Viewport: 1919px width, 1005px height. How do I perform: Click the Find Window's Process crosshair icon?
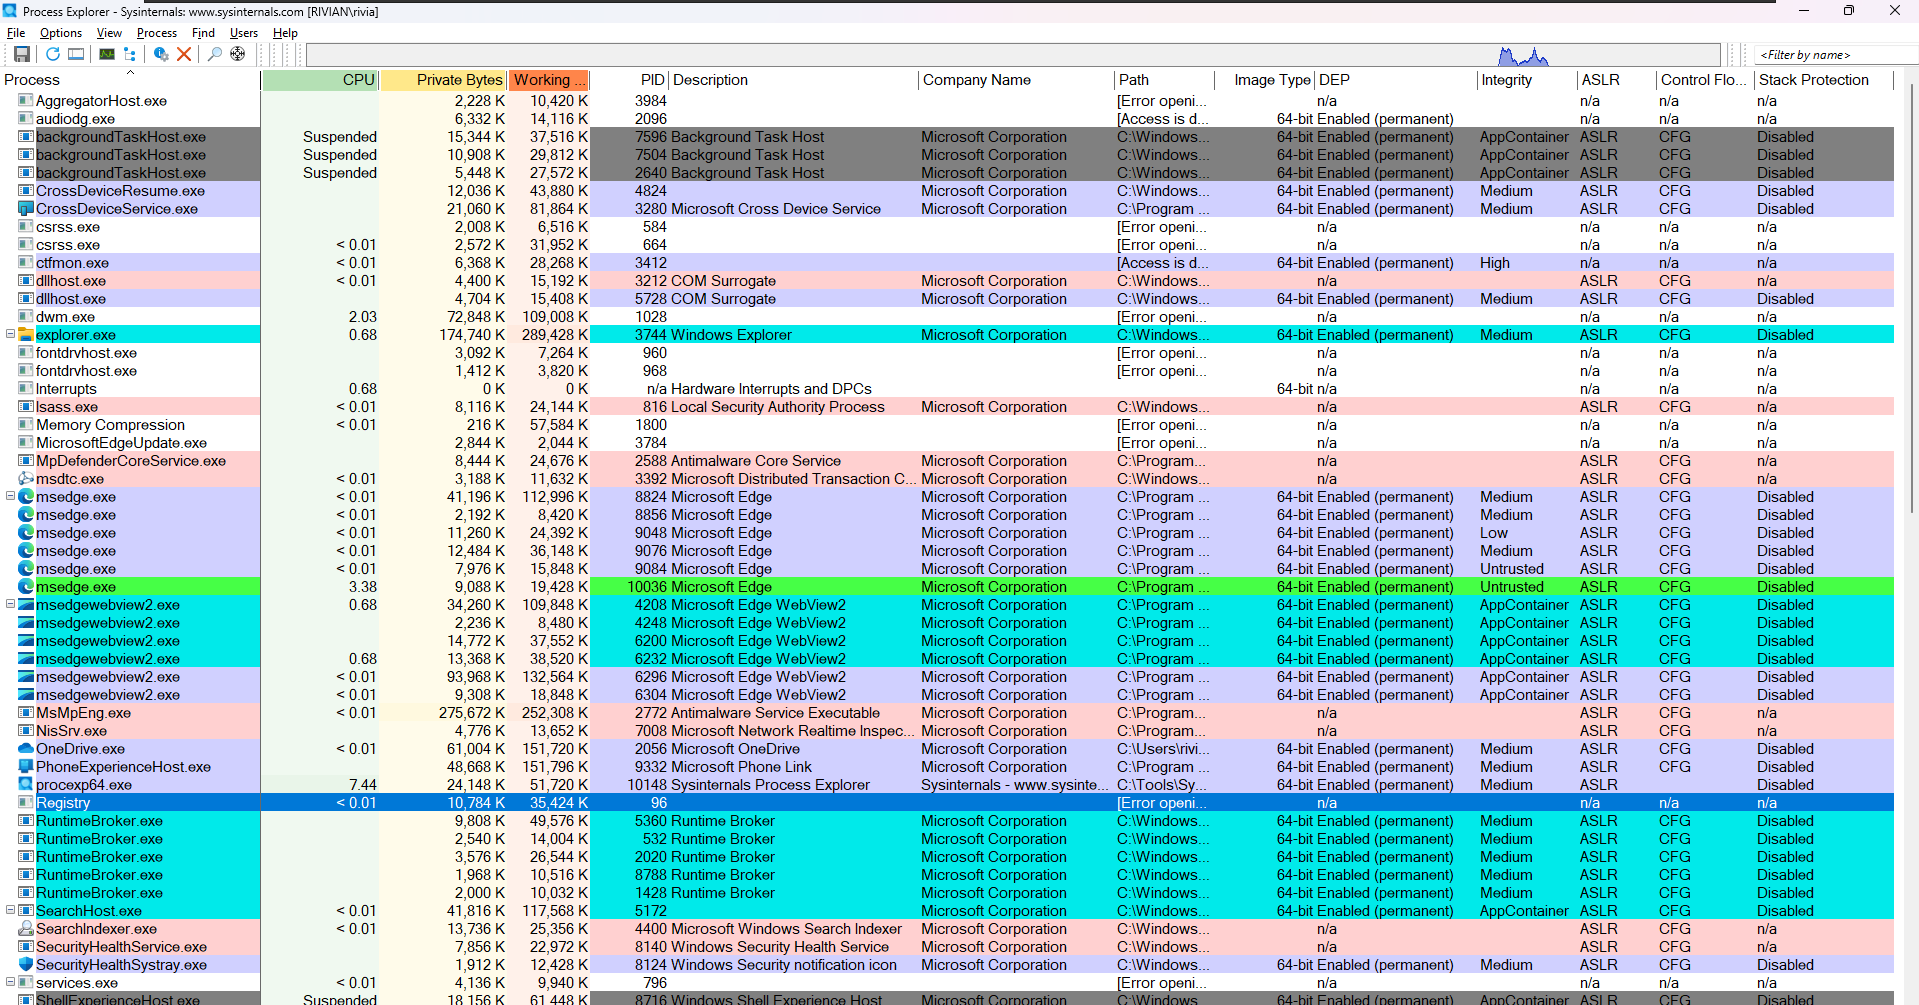tap(238, 54)
